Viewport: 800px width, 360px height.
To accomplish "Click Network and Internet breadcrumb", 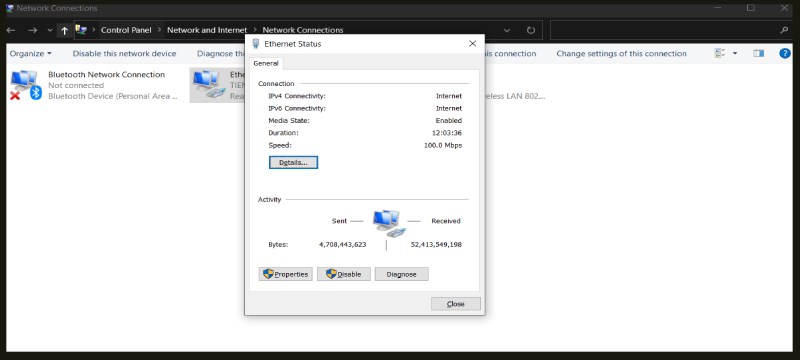I will click(x=207, y=30).
